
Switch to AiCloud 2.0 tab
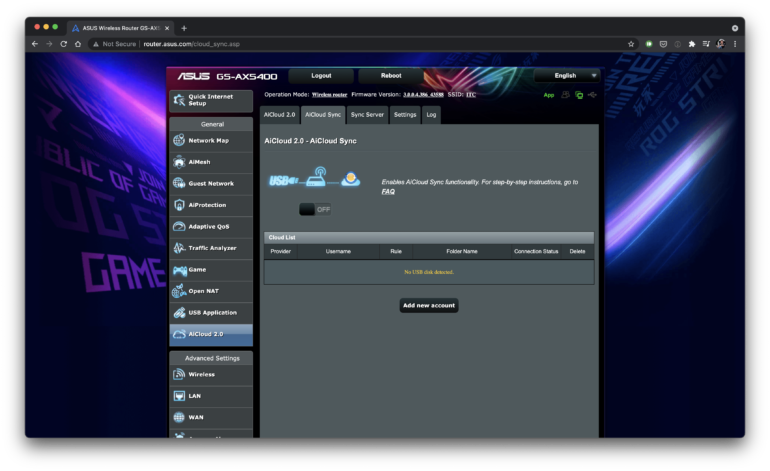click(x=279, y=115)
